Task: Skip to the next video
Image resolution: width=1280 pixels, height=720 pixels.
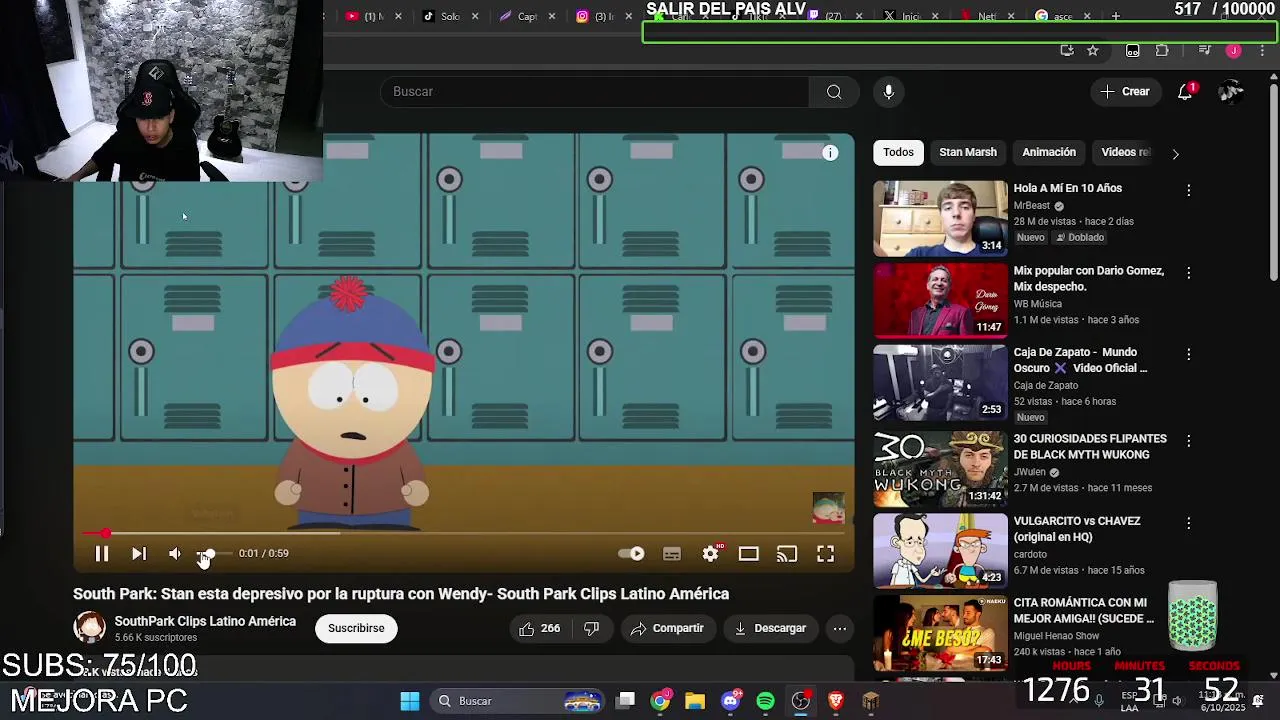Action: coord(139,553)
